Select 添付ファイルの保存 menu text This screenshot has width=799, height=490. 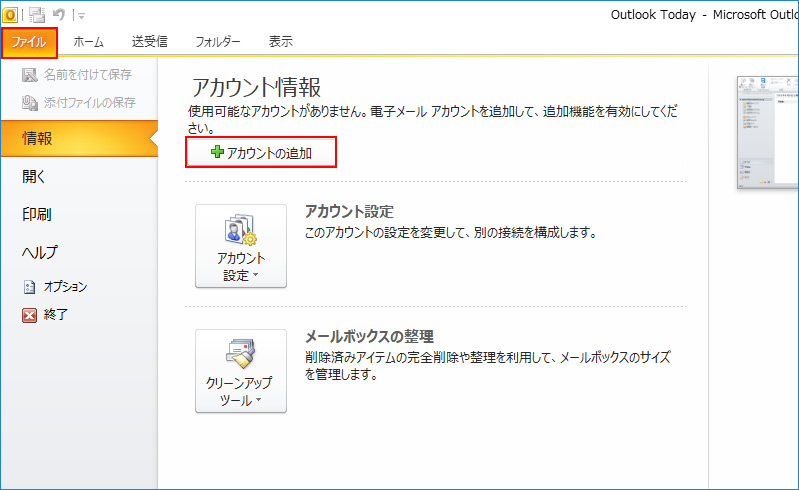90,103
